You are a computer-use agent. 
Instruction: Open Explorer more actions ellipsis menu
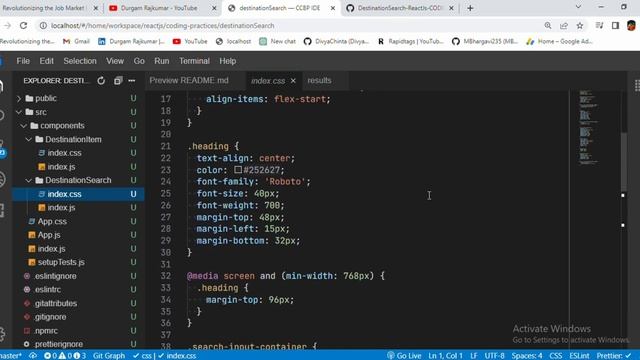[x=131, y=81]
